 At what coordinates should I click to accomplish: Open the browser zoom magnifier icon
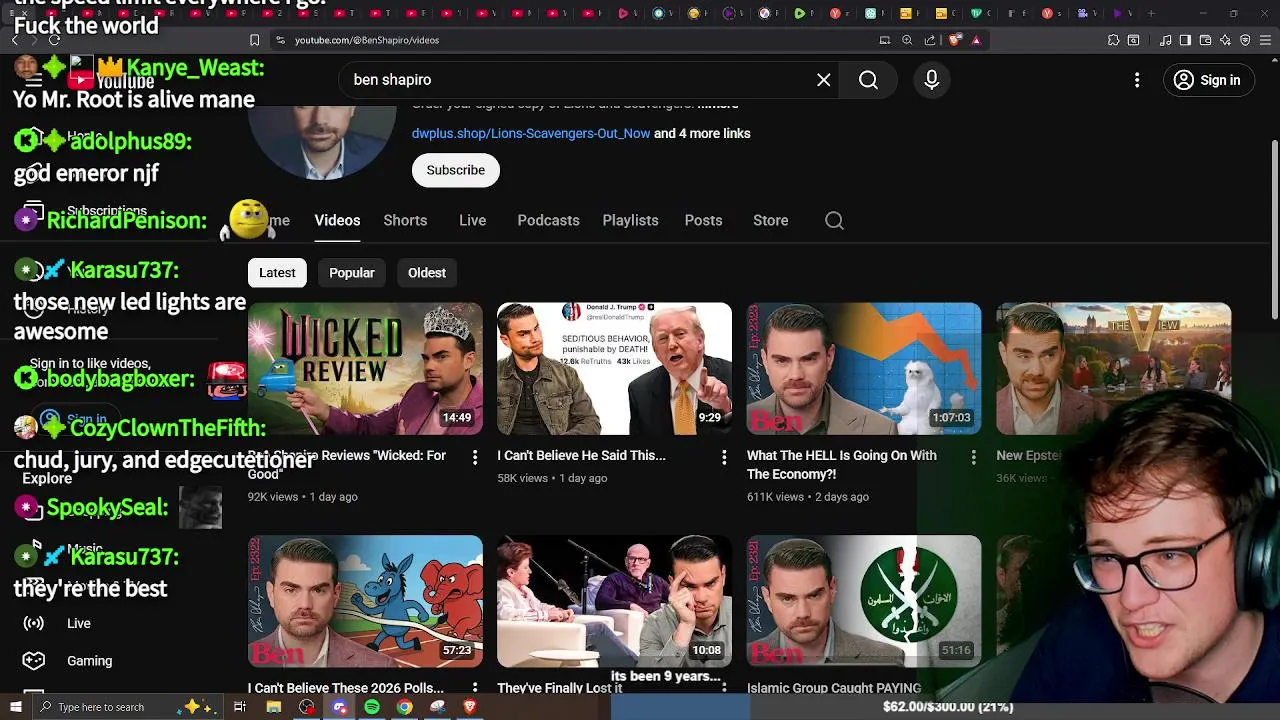pyautogui.click(x=907, y=40)
